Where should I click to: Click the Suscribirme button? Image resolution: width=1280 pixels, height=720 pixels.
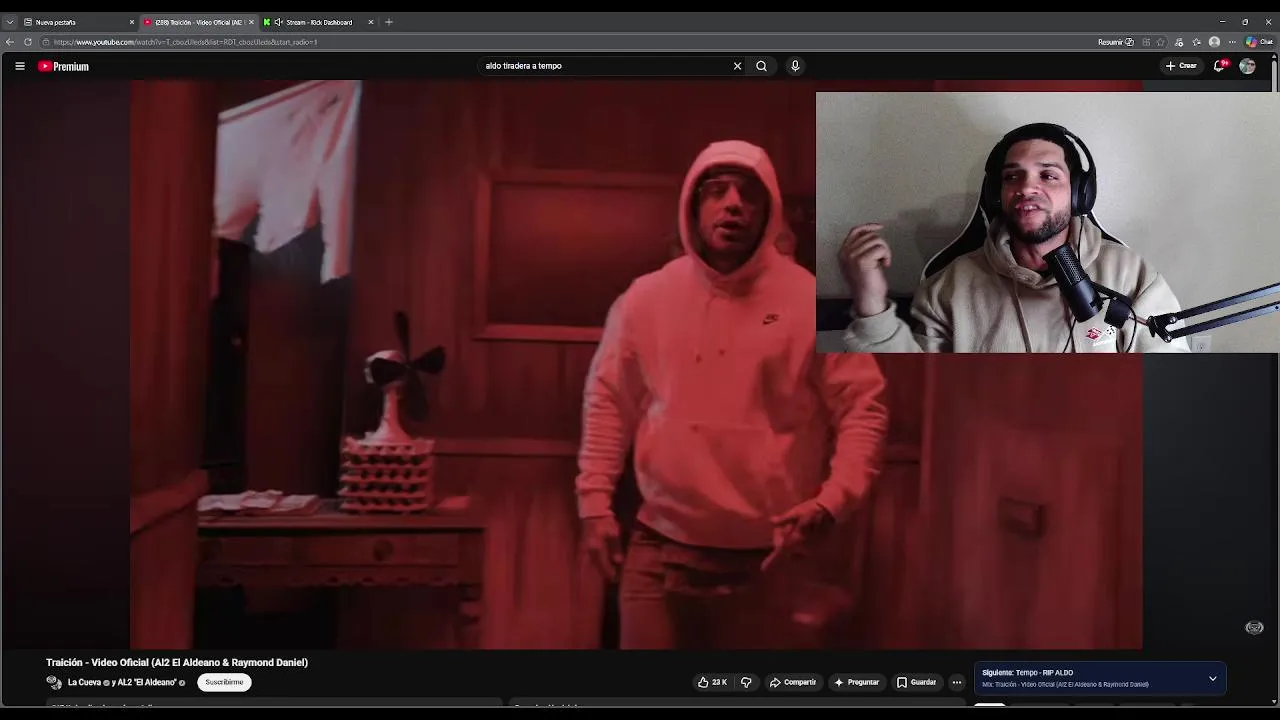click(224, 682)
